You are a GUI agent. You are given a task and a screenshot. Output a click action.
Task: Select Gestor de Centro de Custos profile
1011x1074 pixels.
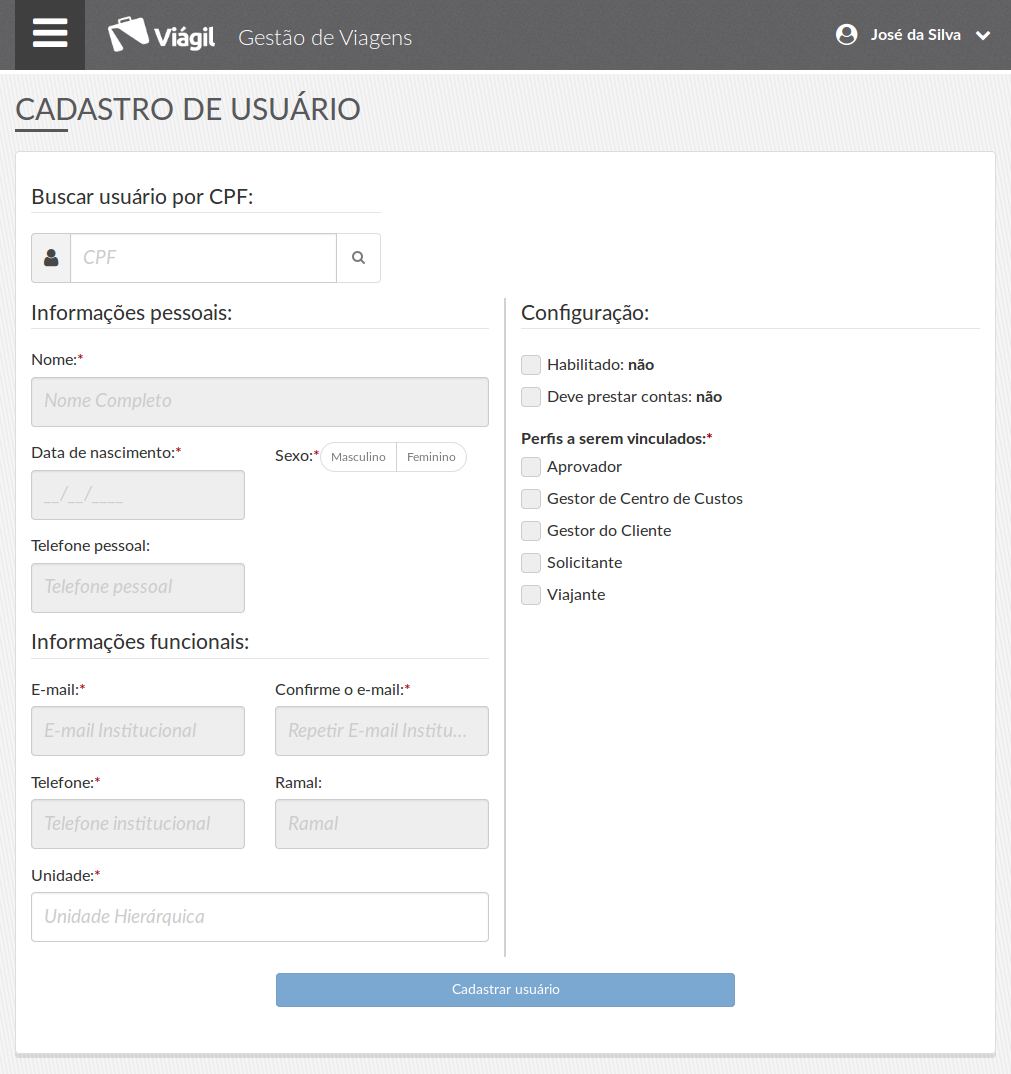[531, 499]
